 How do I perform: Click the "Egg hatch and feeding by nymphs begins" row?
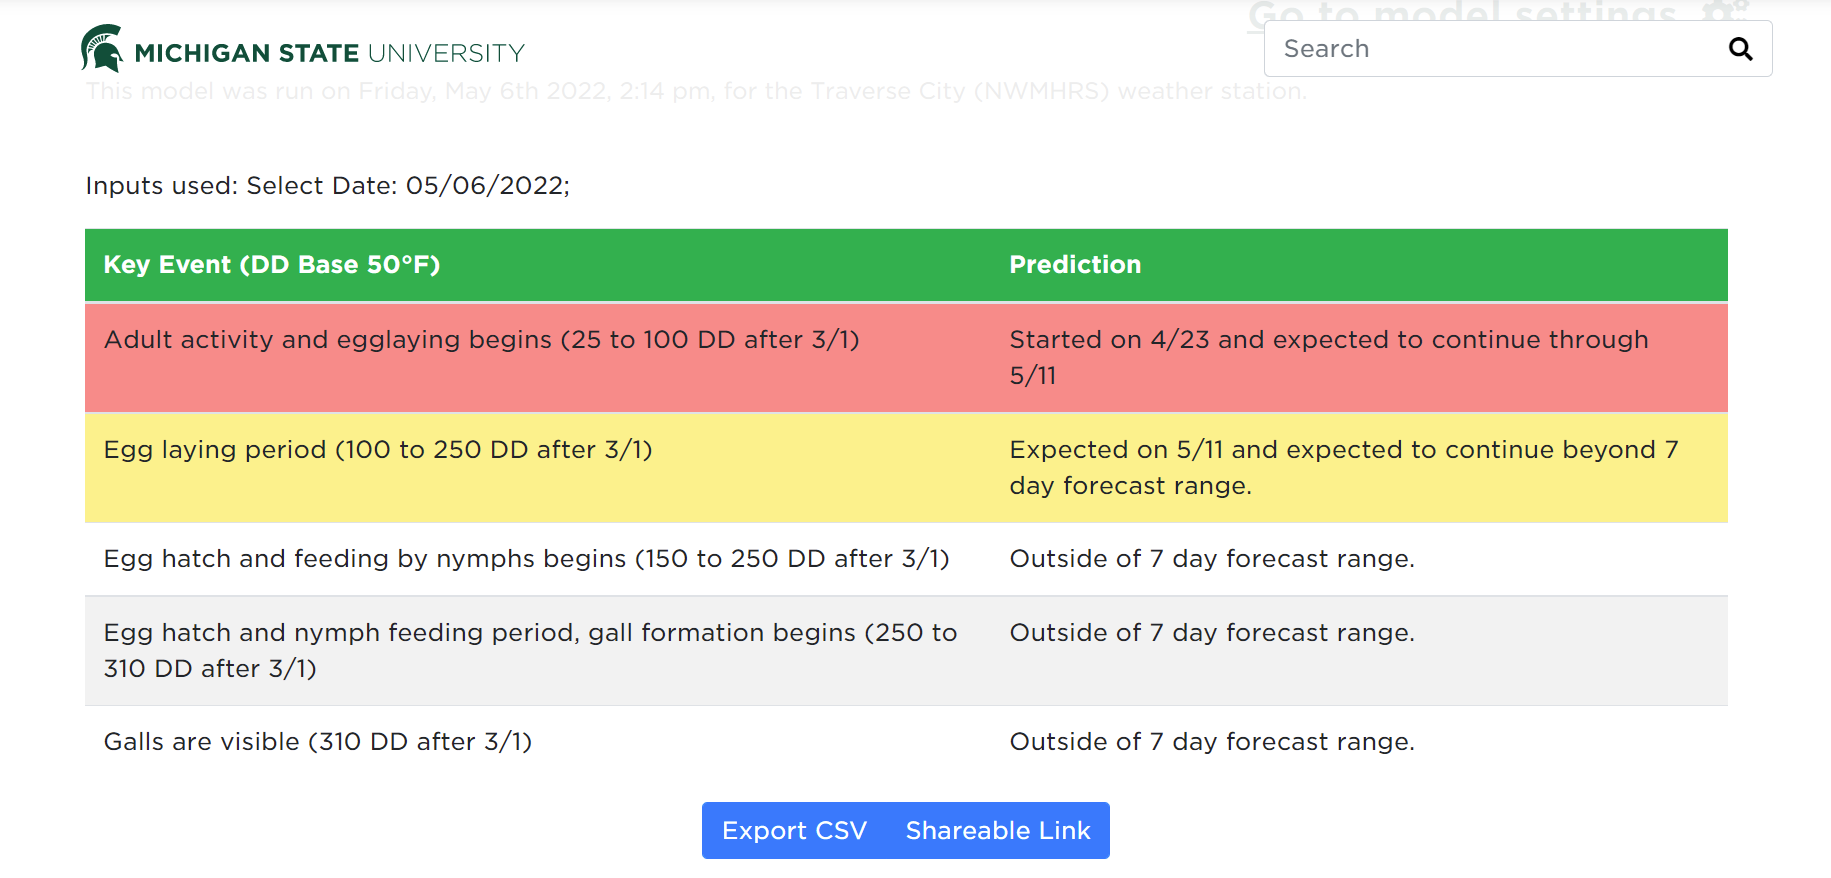pos(525,559)
